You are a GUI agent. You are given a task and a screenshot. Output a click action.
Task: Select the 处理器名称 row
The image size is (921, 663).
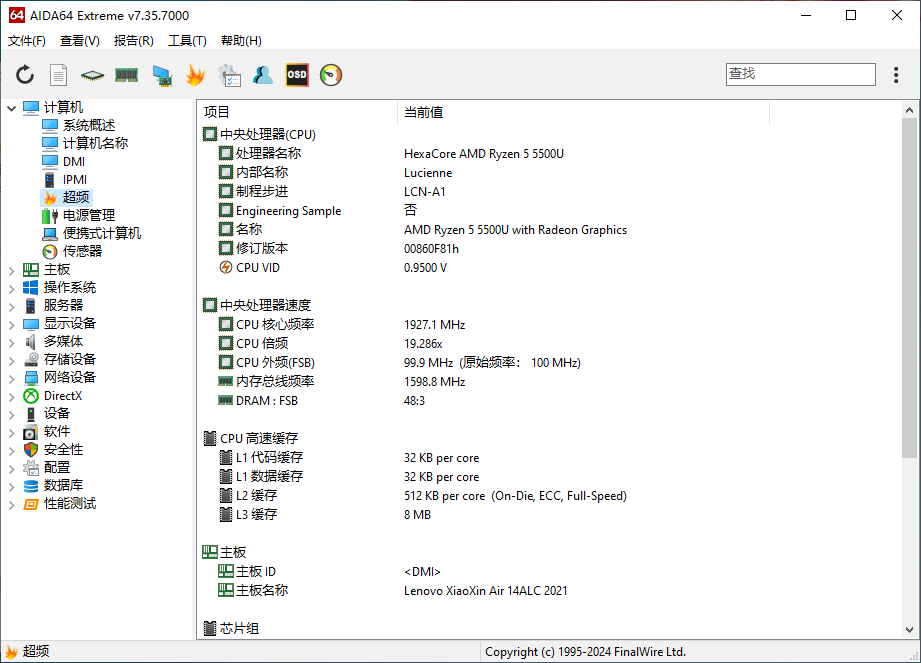tap(549, 153)
